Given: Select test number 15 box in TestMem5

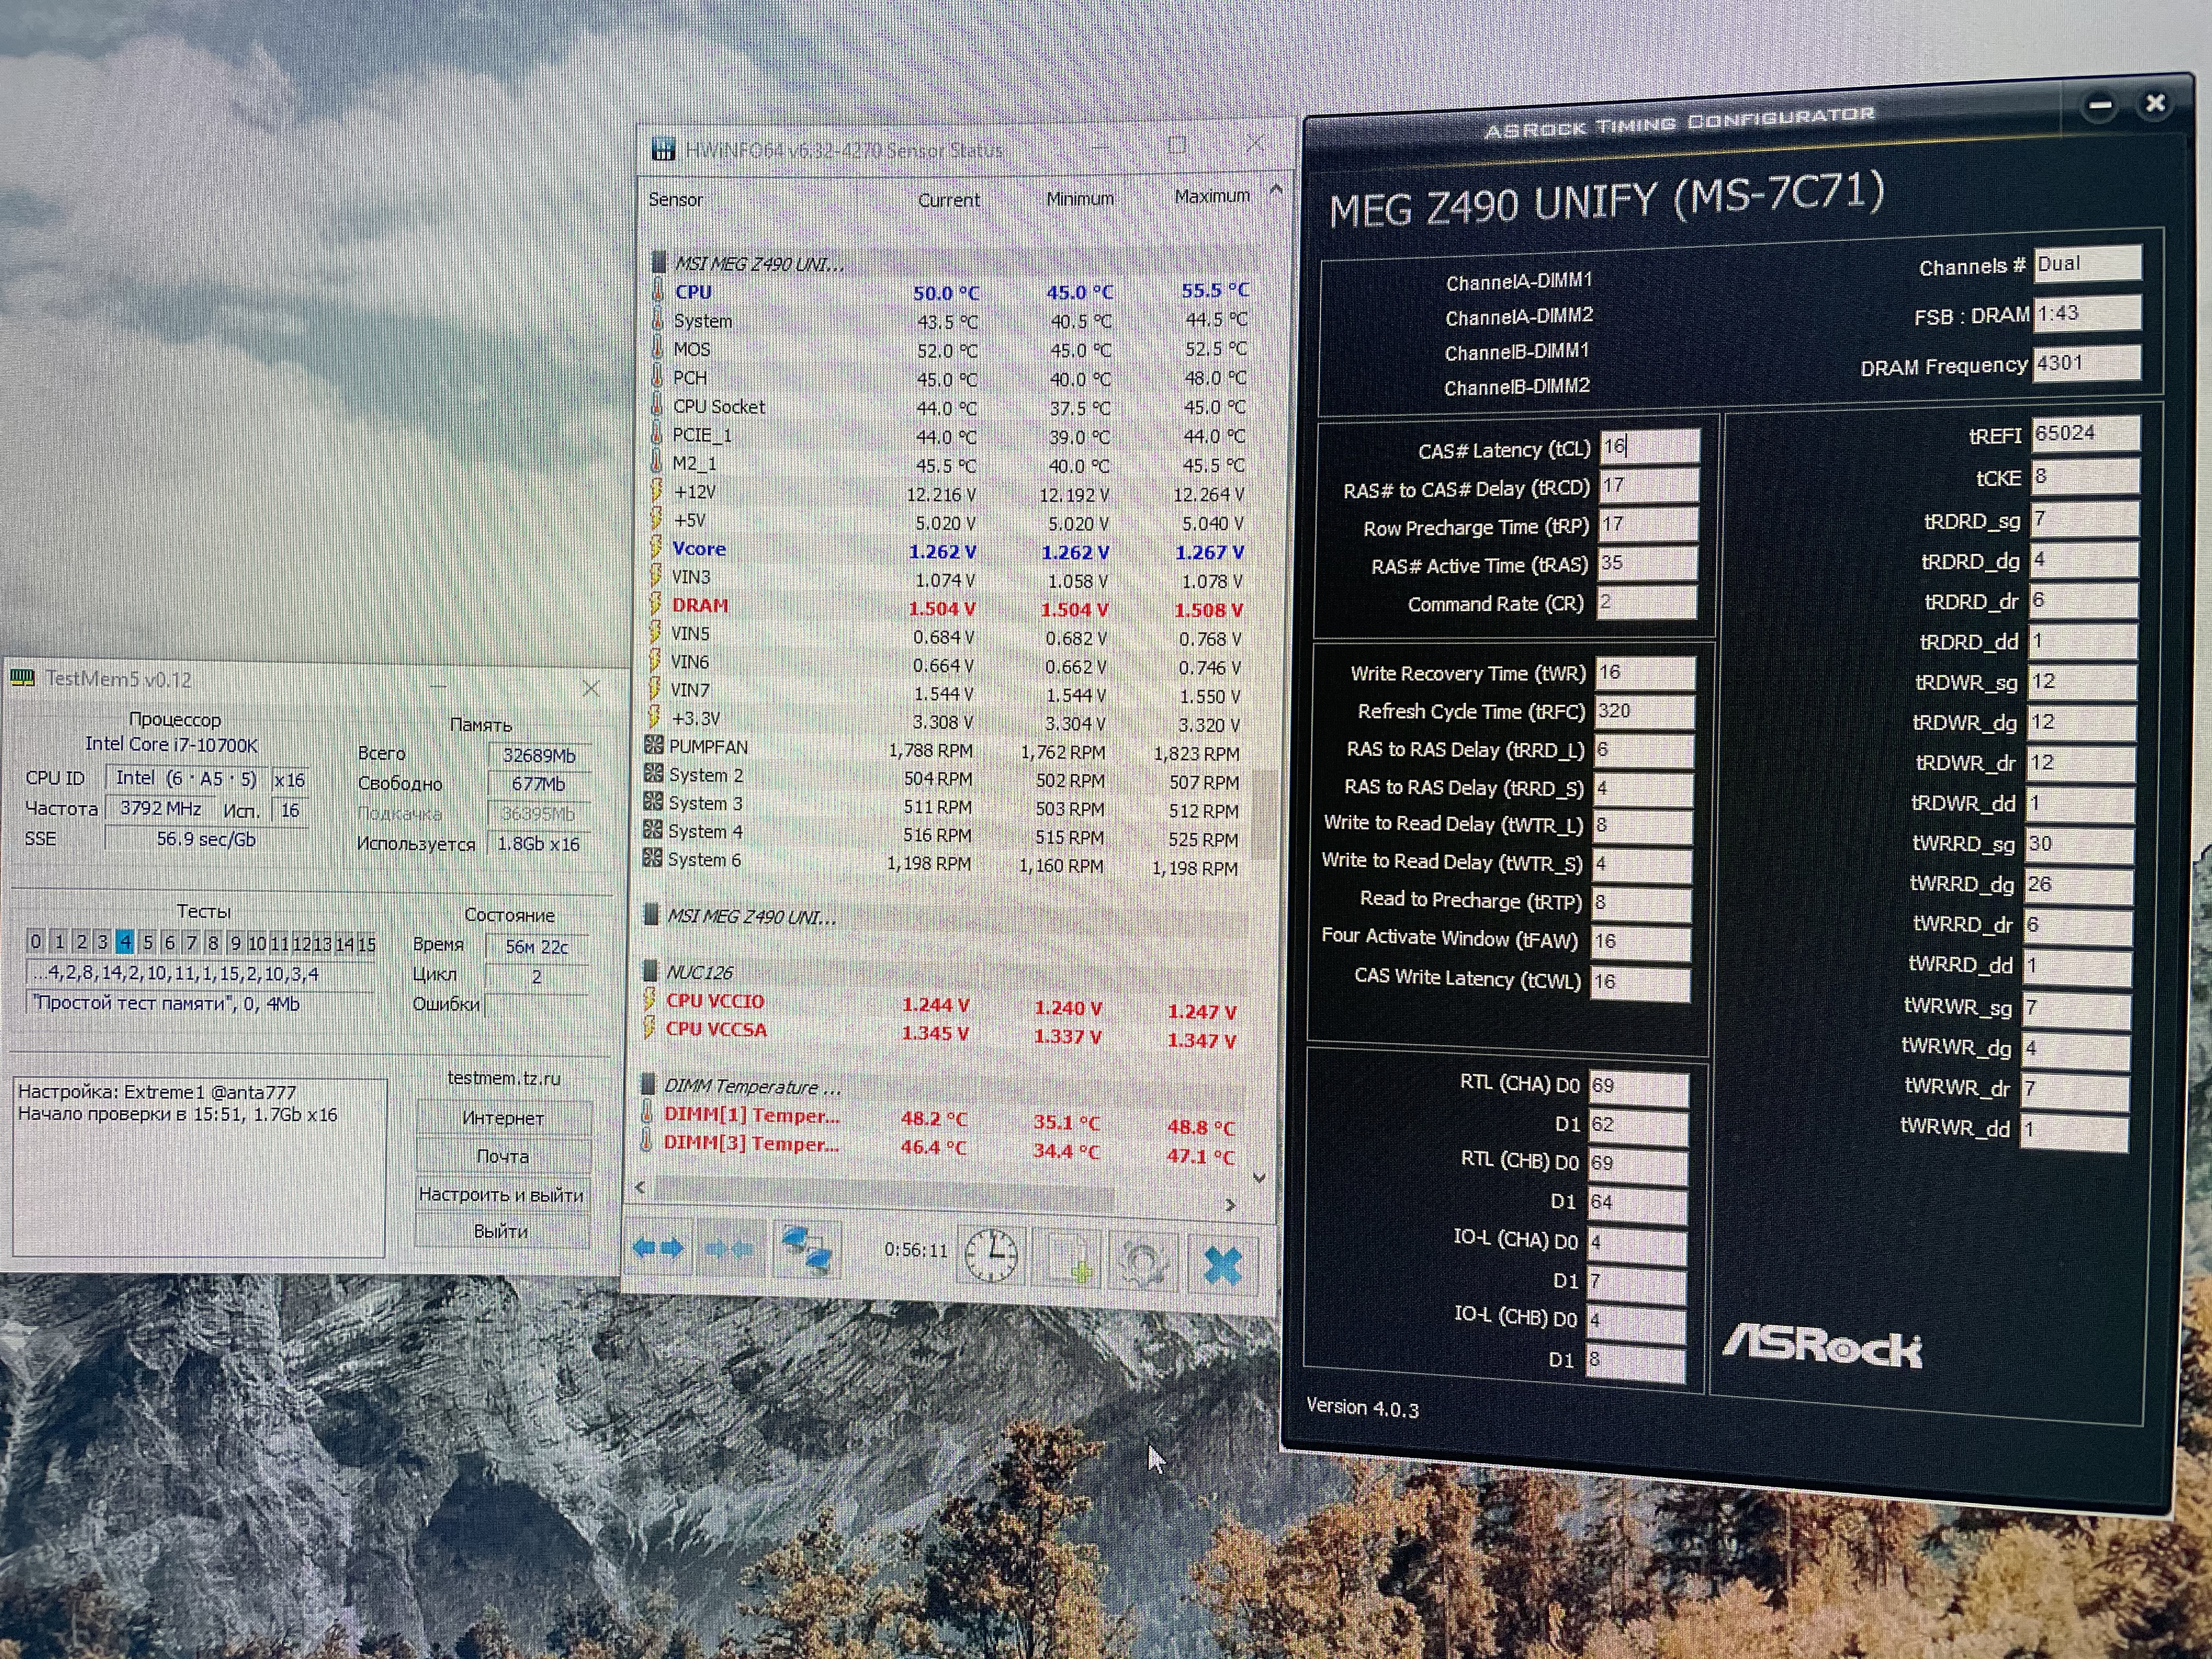Looking at the screenshot, I should tap(367, 944).
